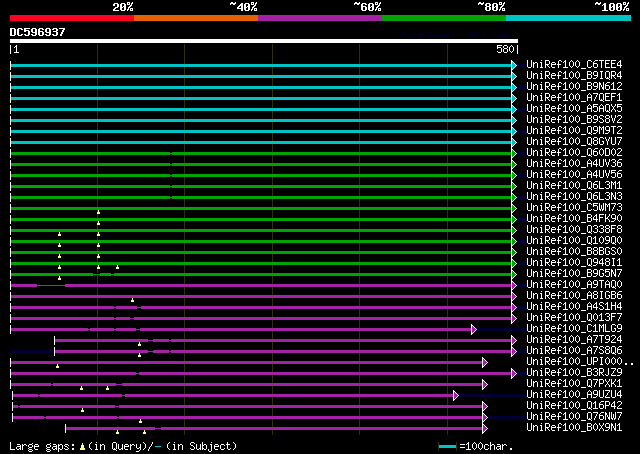This screenshot has width=640, height=454.
Task: Click the UniRef100_A9TAQ0 label
Action: coord(573,285)
